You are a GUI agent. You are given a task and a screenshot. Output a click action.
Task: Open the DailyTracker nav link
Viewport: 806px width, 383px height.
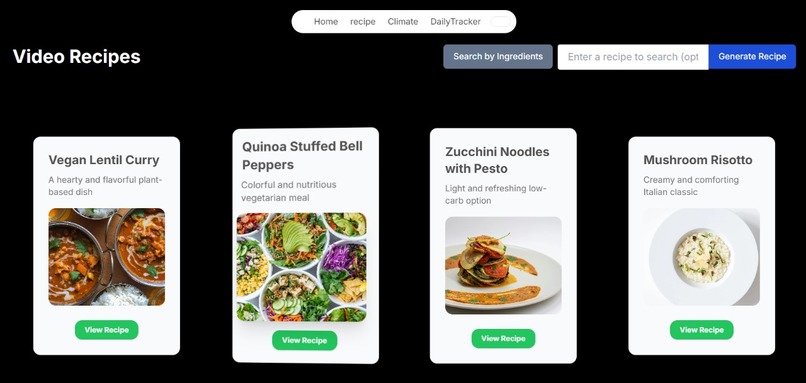pos(455,22)
